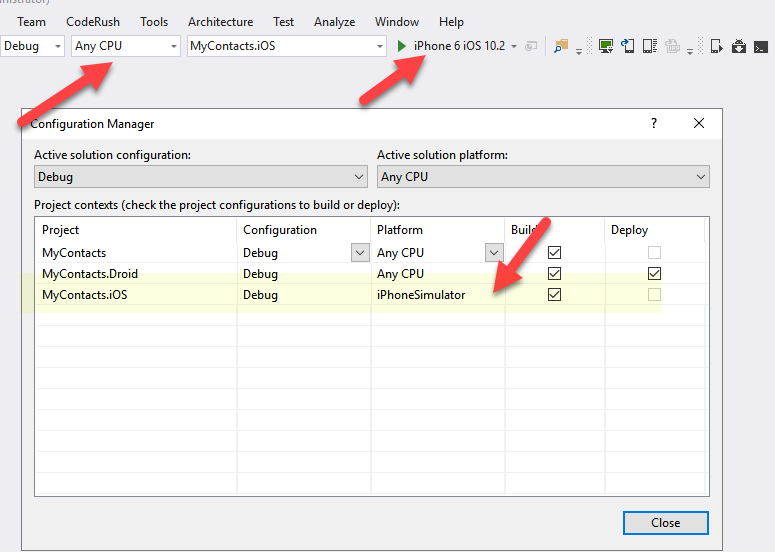The height and width of the screenshot is (552, 775).
Task: Uncheck Deploy for MyContacts.Droid
Action: click(x=654, y=273)
